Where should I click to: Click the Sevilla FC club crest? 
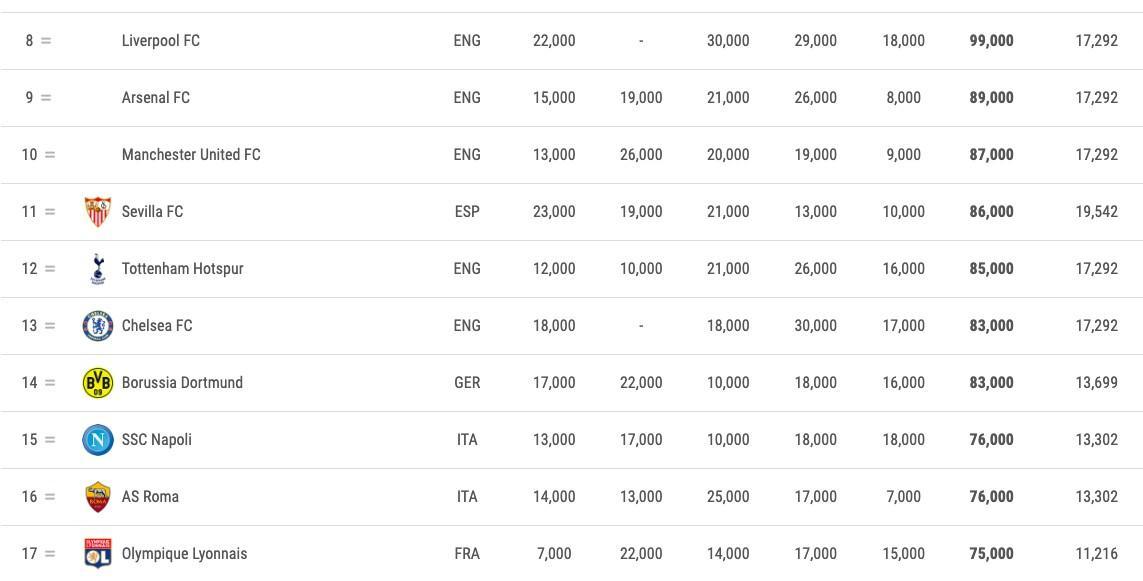(x=98, y=211)
